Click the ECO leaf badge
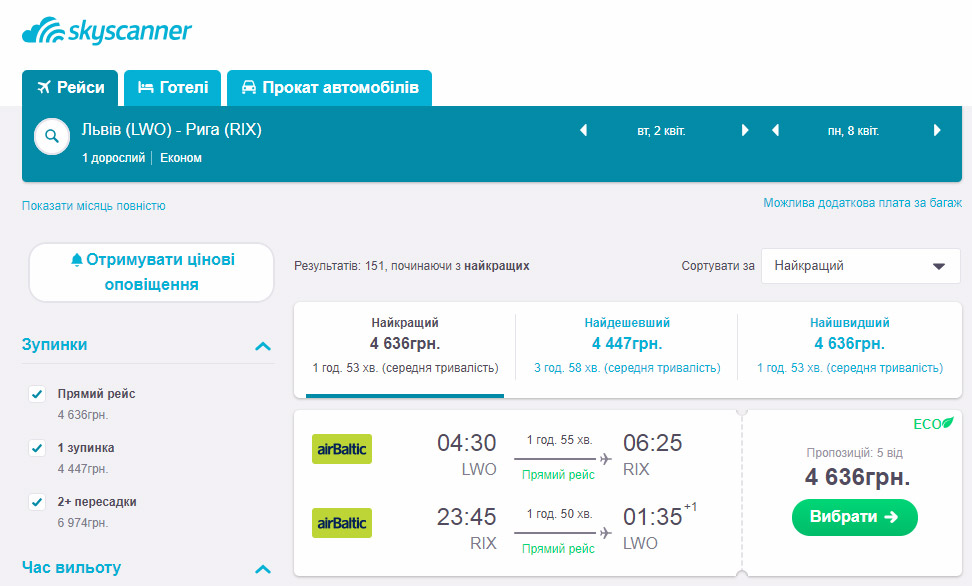Viewport: 972px width, 586px height. tap(934, 424)
